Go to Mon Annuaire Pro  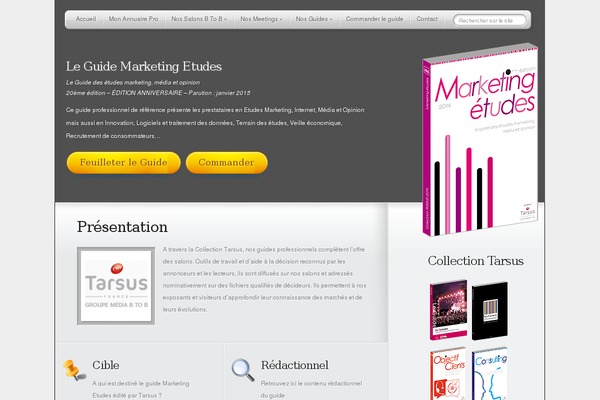[133, 19]
